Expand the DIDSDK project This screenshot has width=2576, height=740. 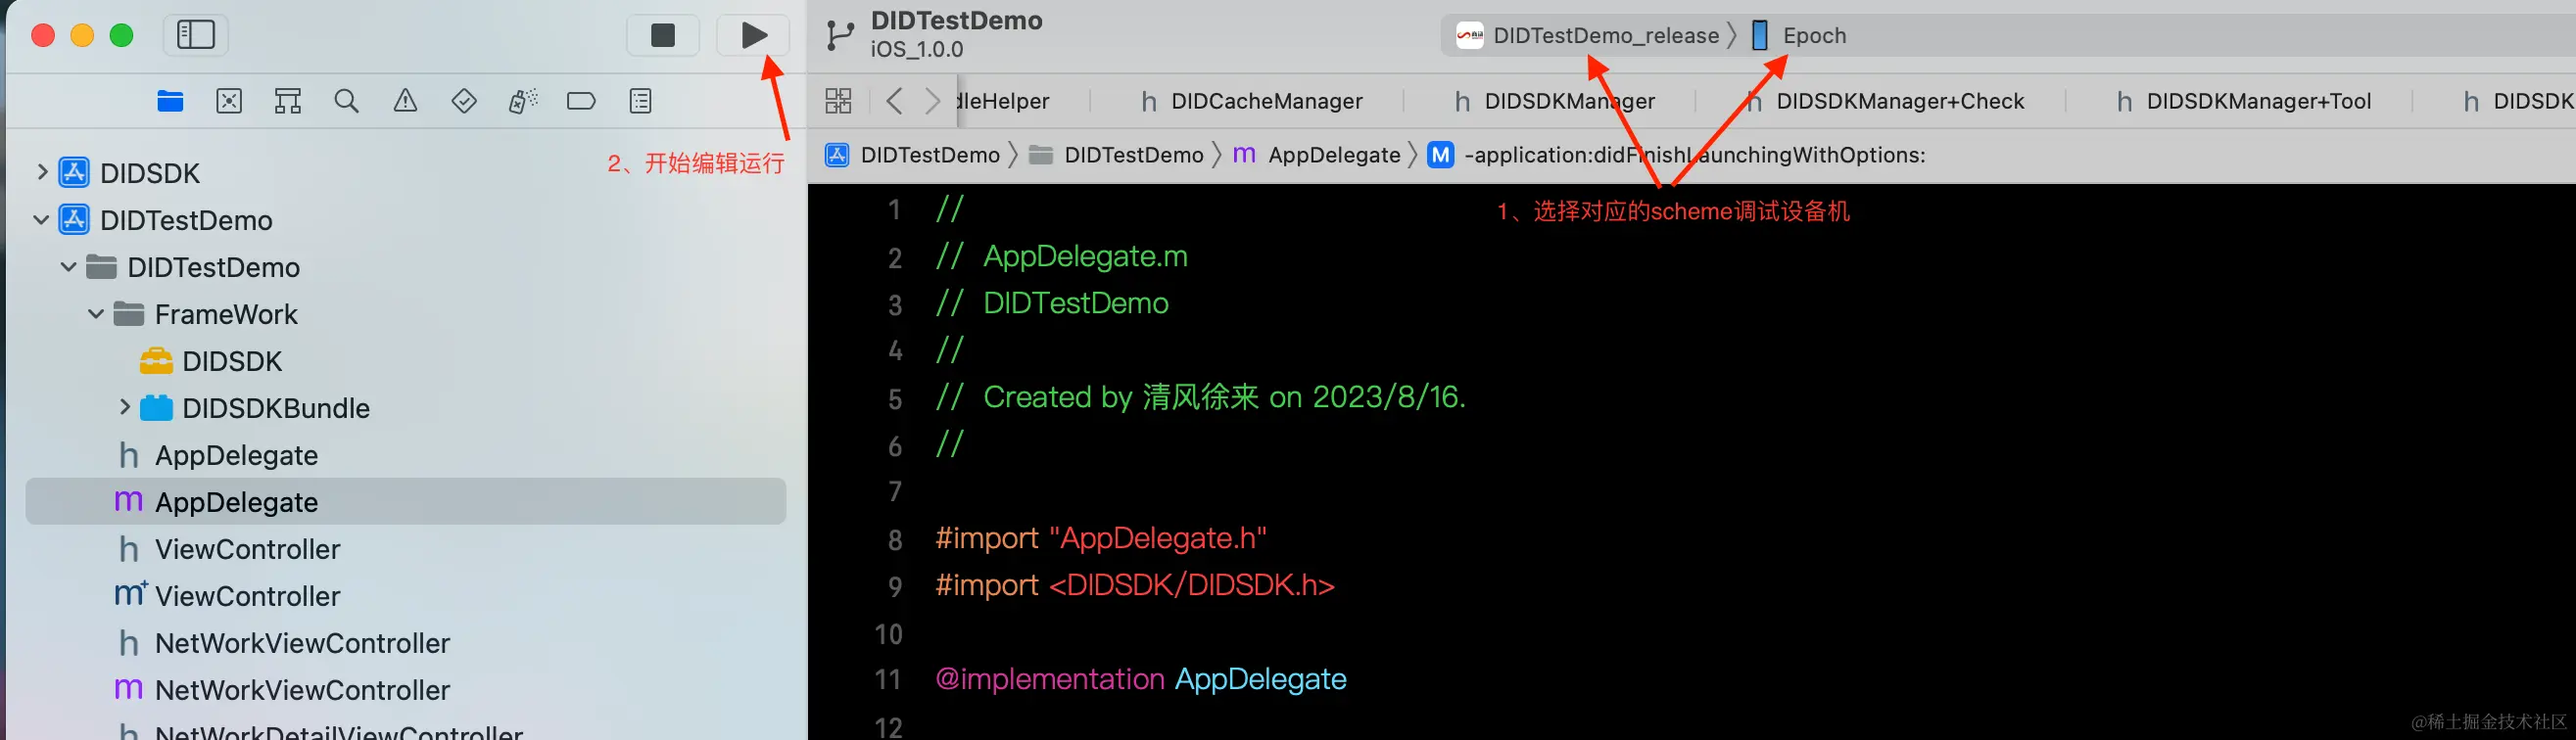41,172
